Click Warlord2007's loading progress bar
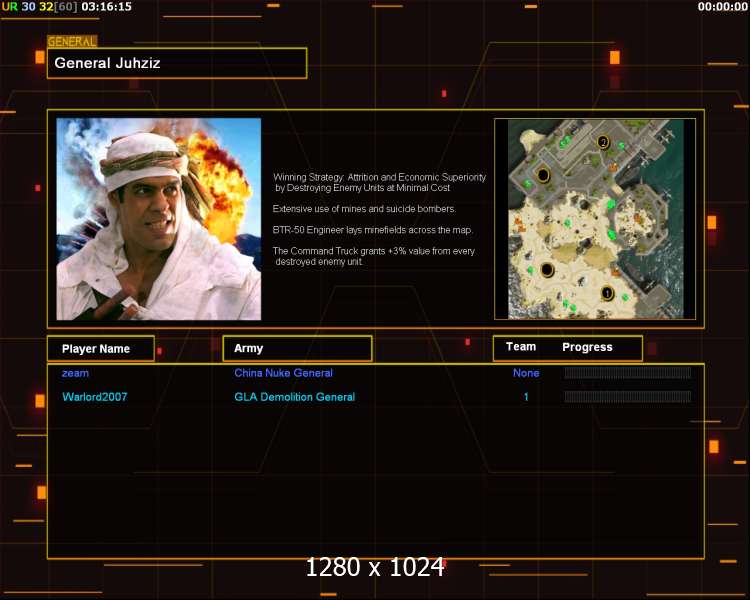 coord(628,396)
